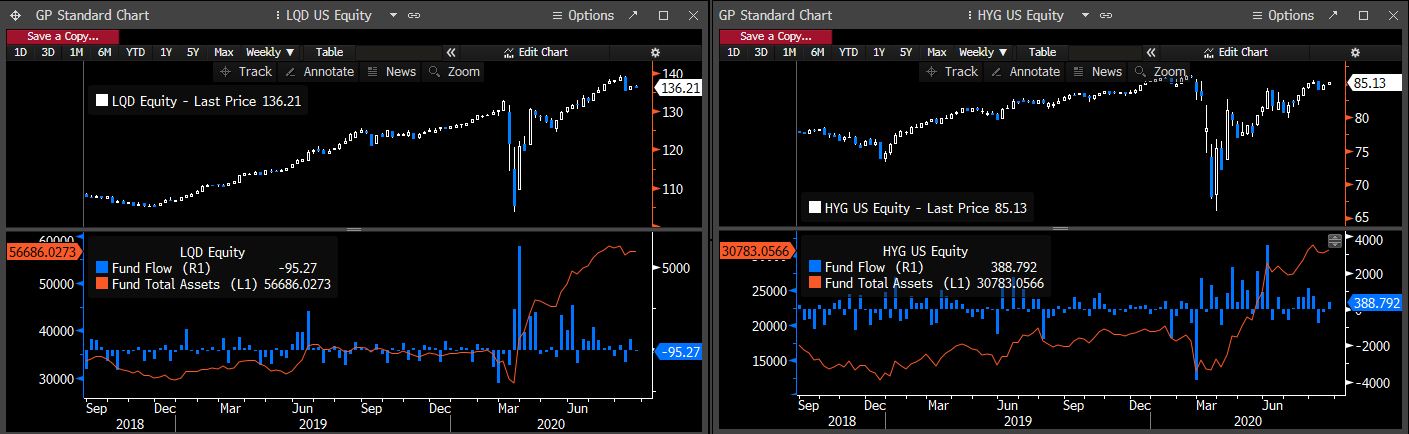Activate Track crosshair in LQD chart
The width and height of the screenshot is (1409, 434).
[246, 71]
